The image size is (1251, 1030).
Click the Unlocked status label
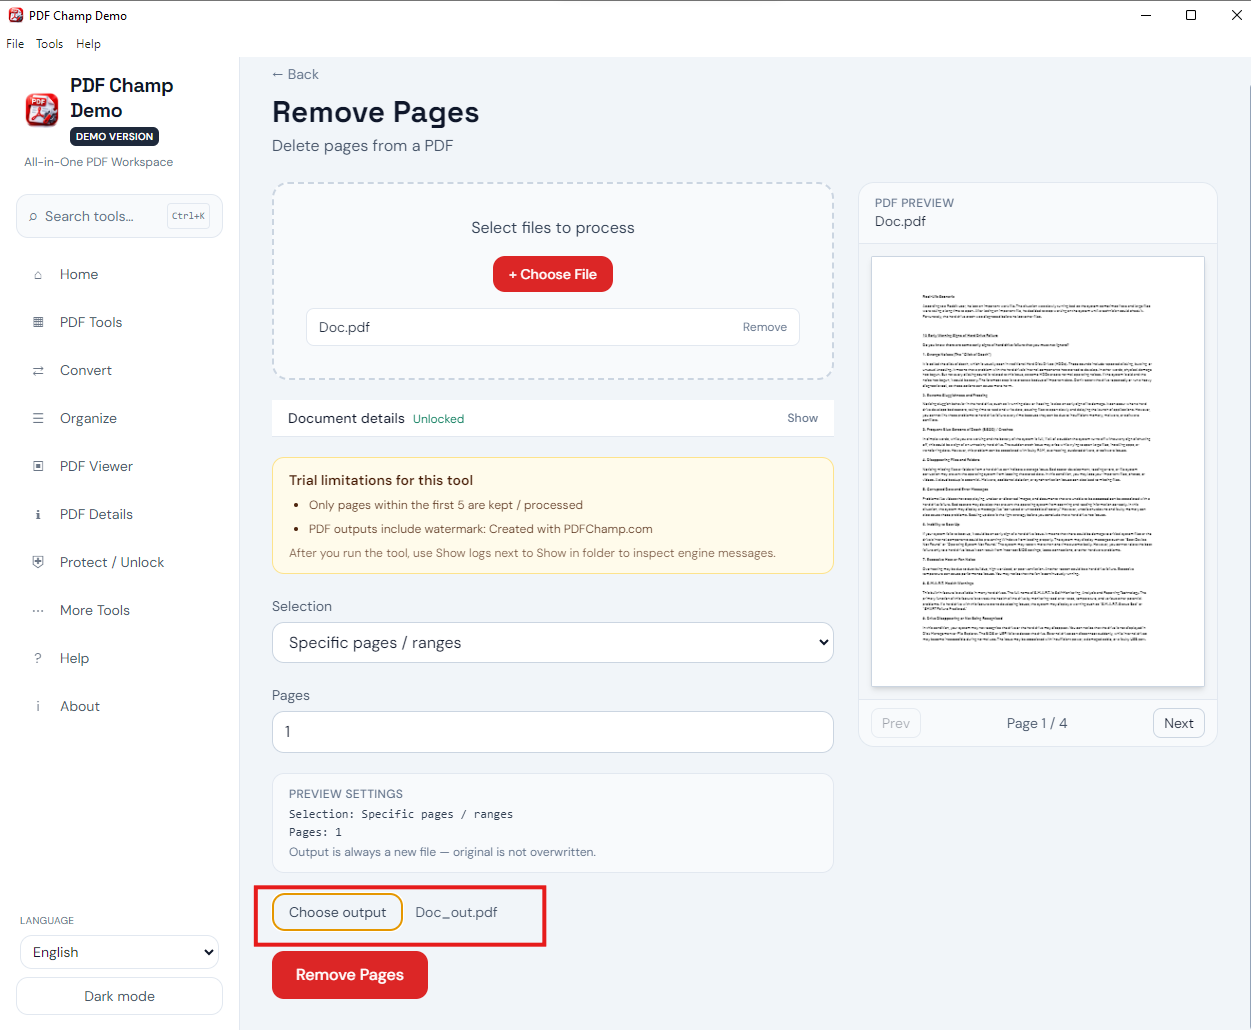[439, 419]
